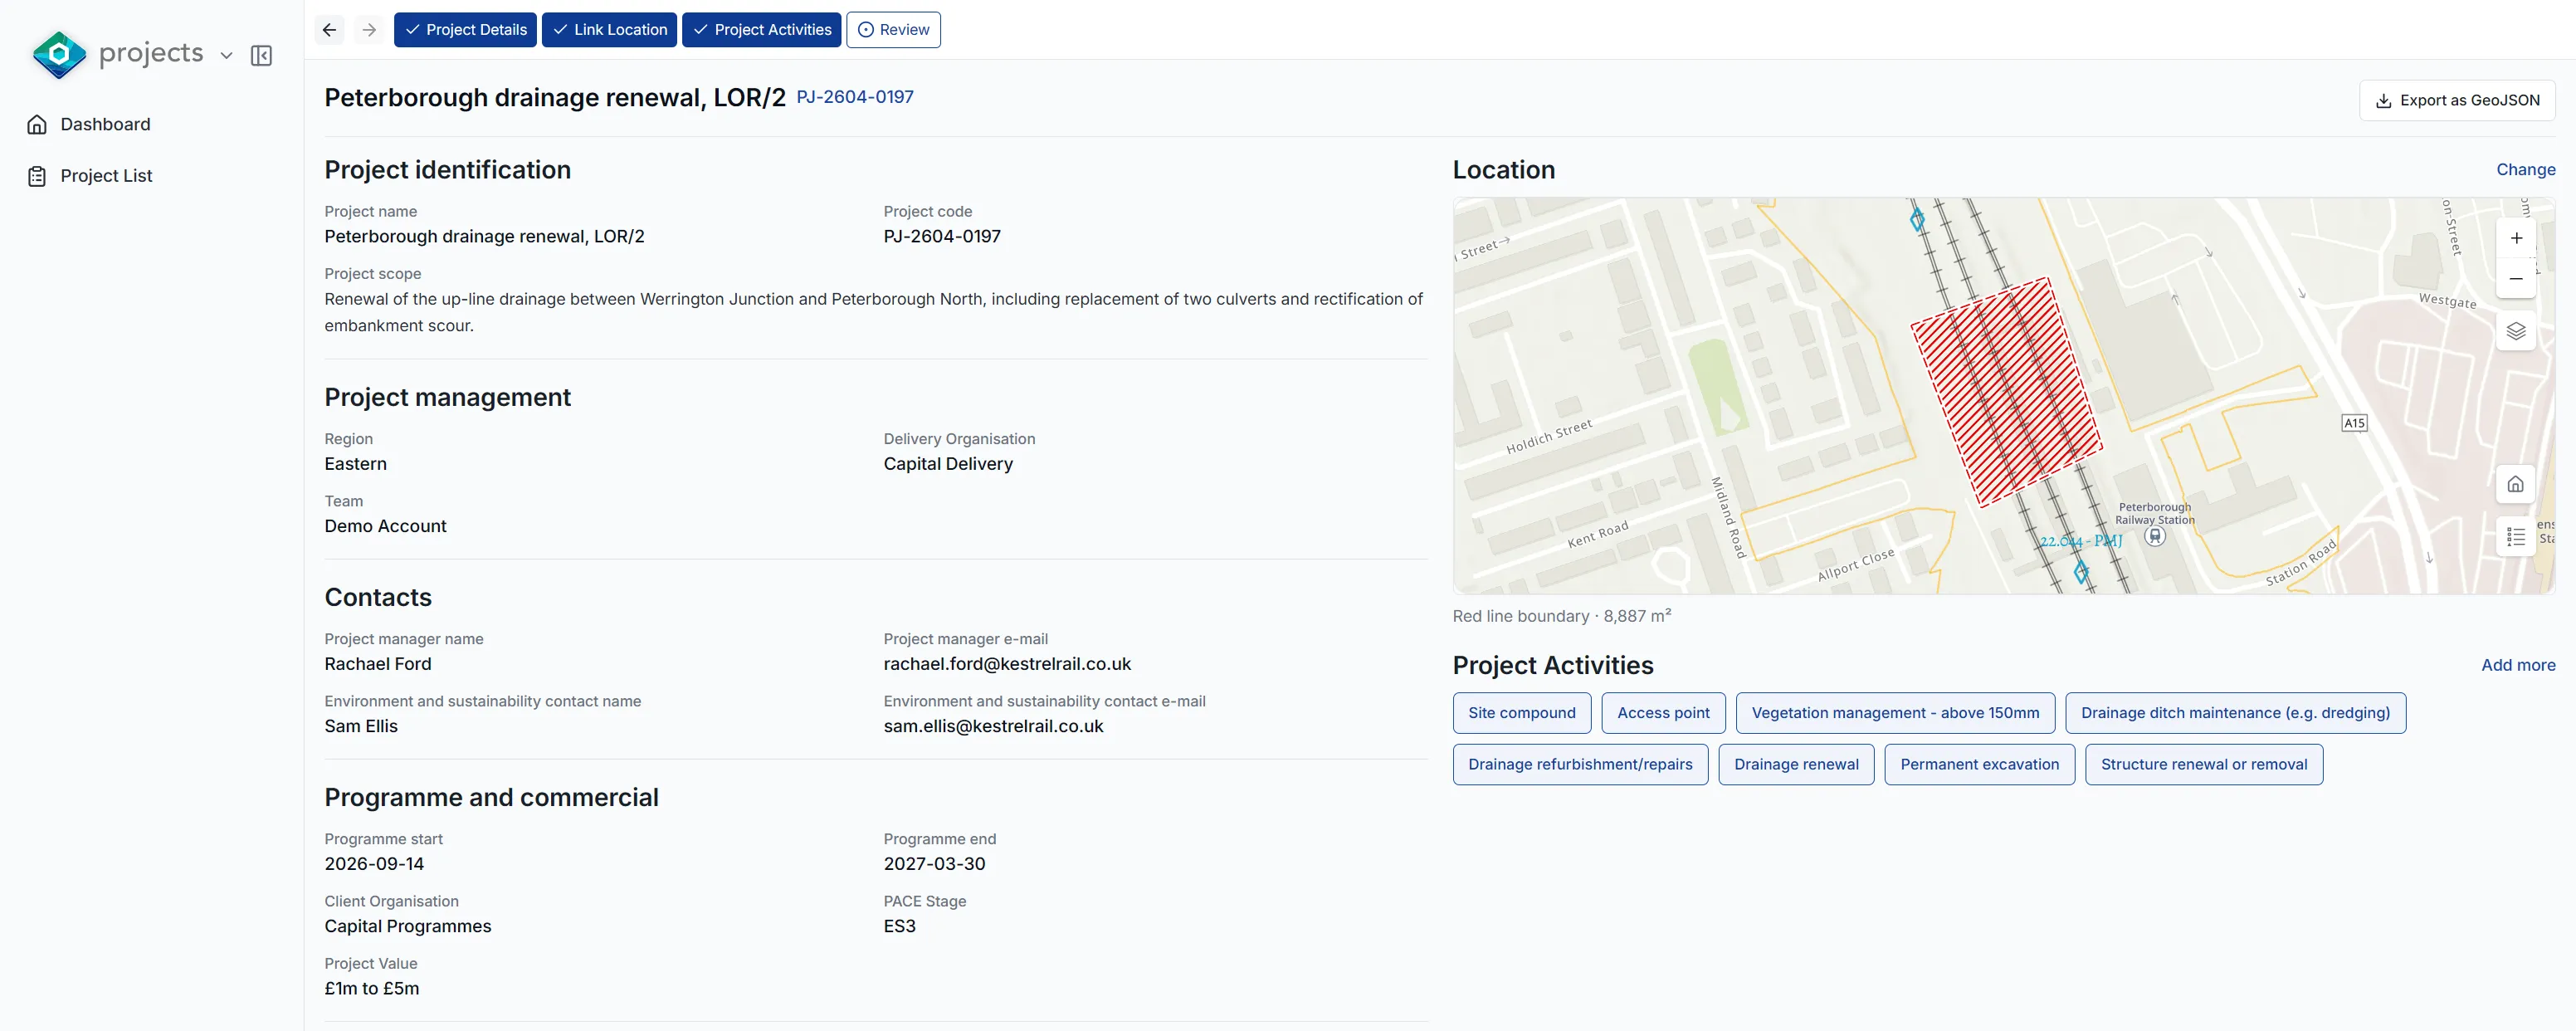The height and width of the screenshot is (1031, 2576).
Task: Select the Drainage renewal tag
Action: click(1796, 765)
